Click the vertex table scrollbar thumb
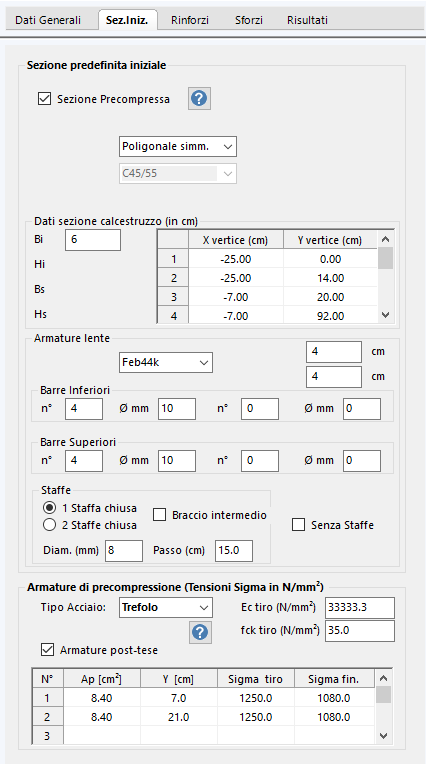 (x=386, y=258)
